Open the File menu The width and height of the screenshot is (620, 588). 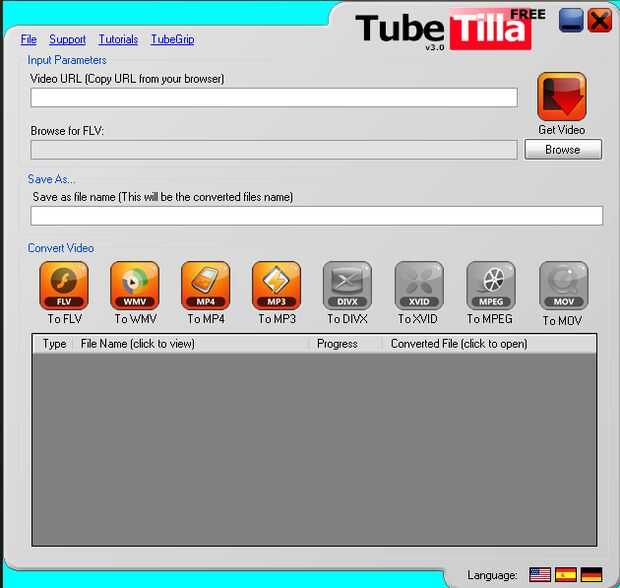click(x=29, y=39)
